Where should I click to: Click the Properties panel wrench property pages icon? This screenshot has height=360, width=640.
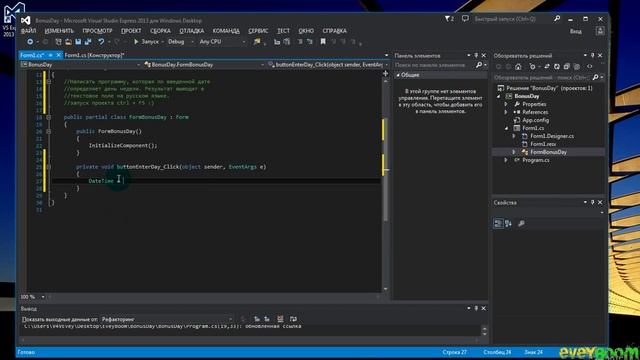521,223
